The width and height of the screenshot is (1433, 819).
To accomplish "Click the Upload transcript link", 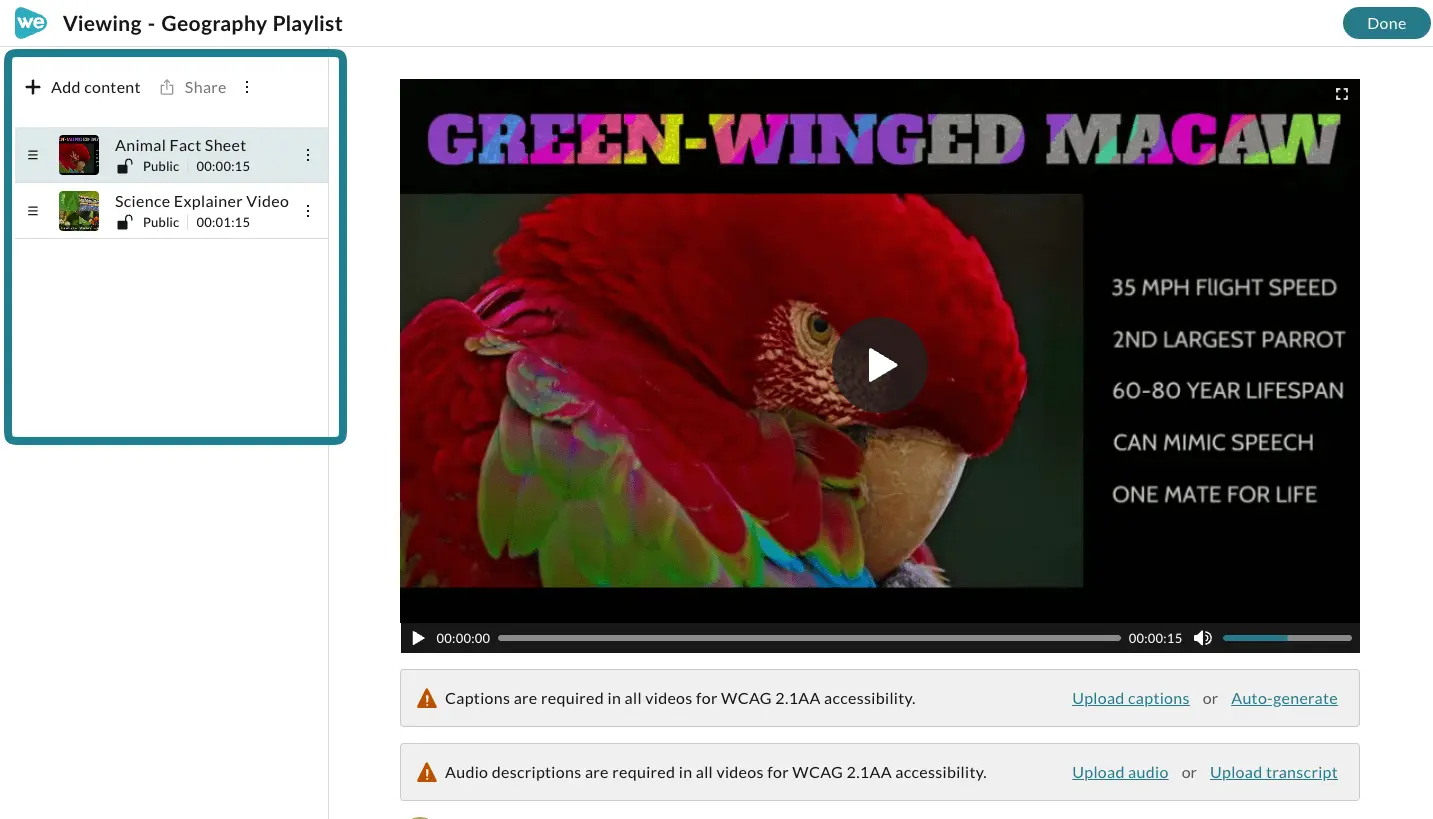I will [x=1273, y=772].
